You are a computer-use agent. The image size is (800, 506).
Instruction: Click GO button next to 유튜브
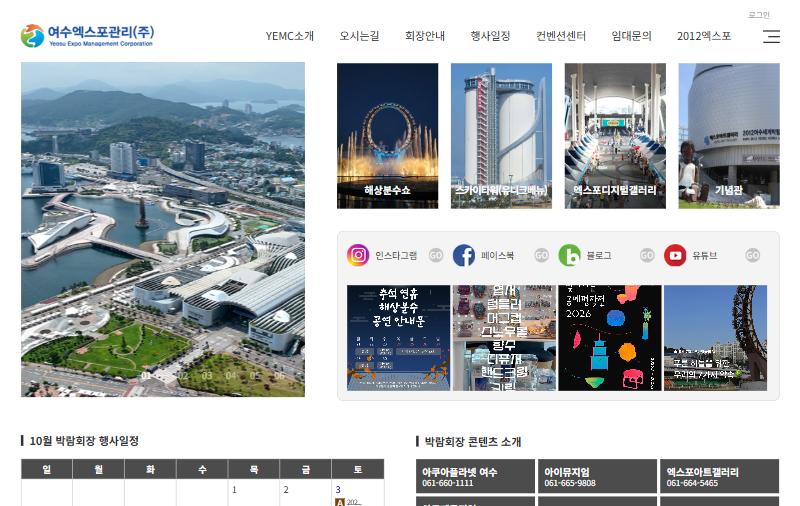[x=753, y=255]
